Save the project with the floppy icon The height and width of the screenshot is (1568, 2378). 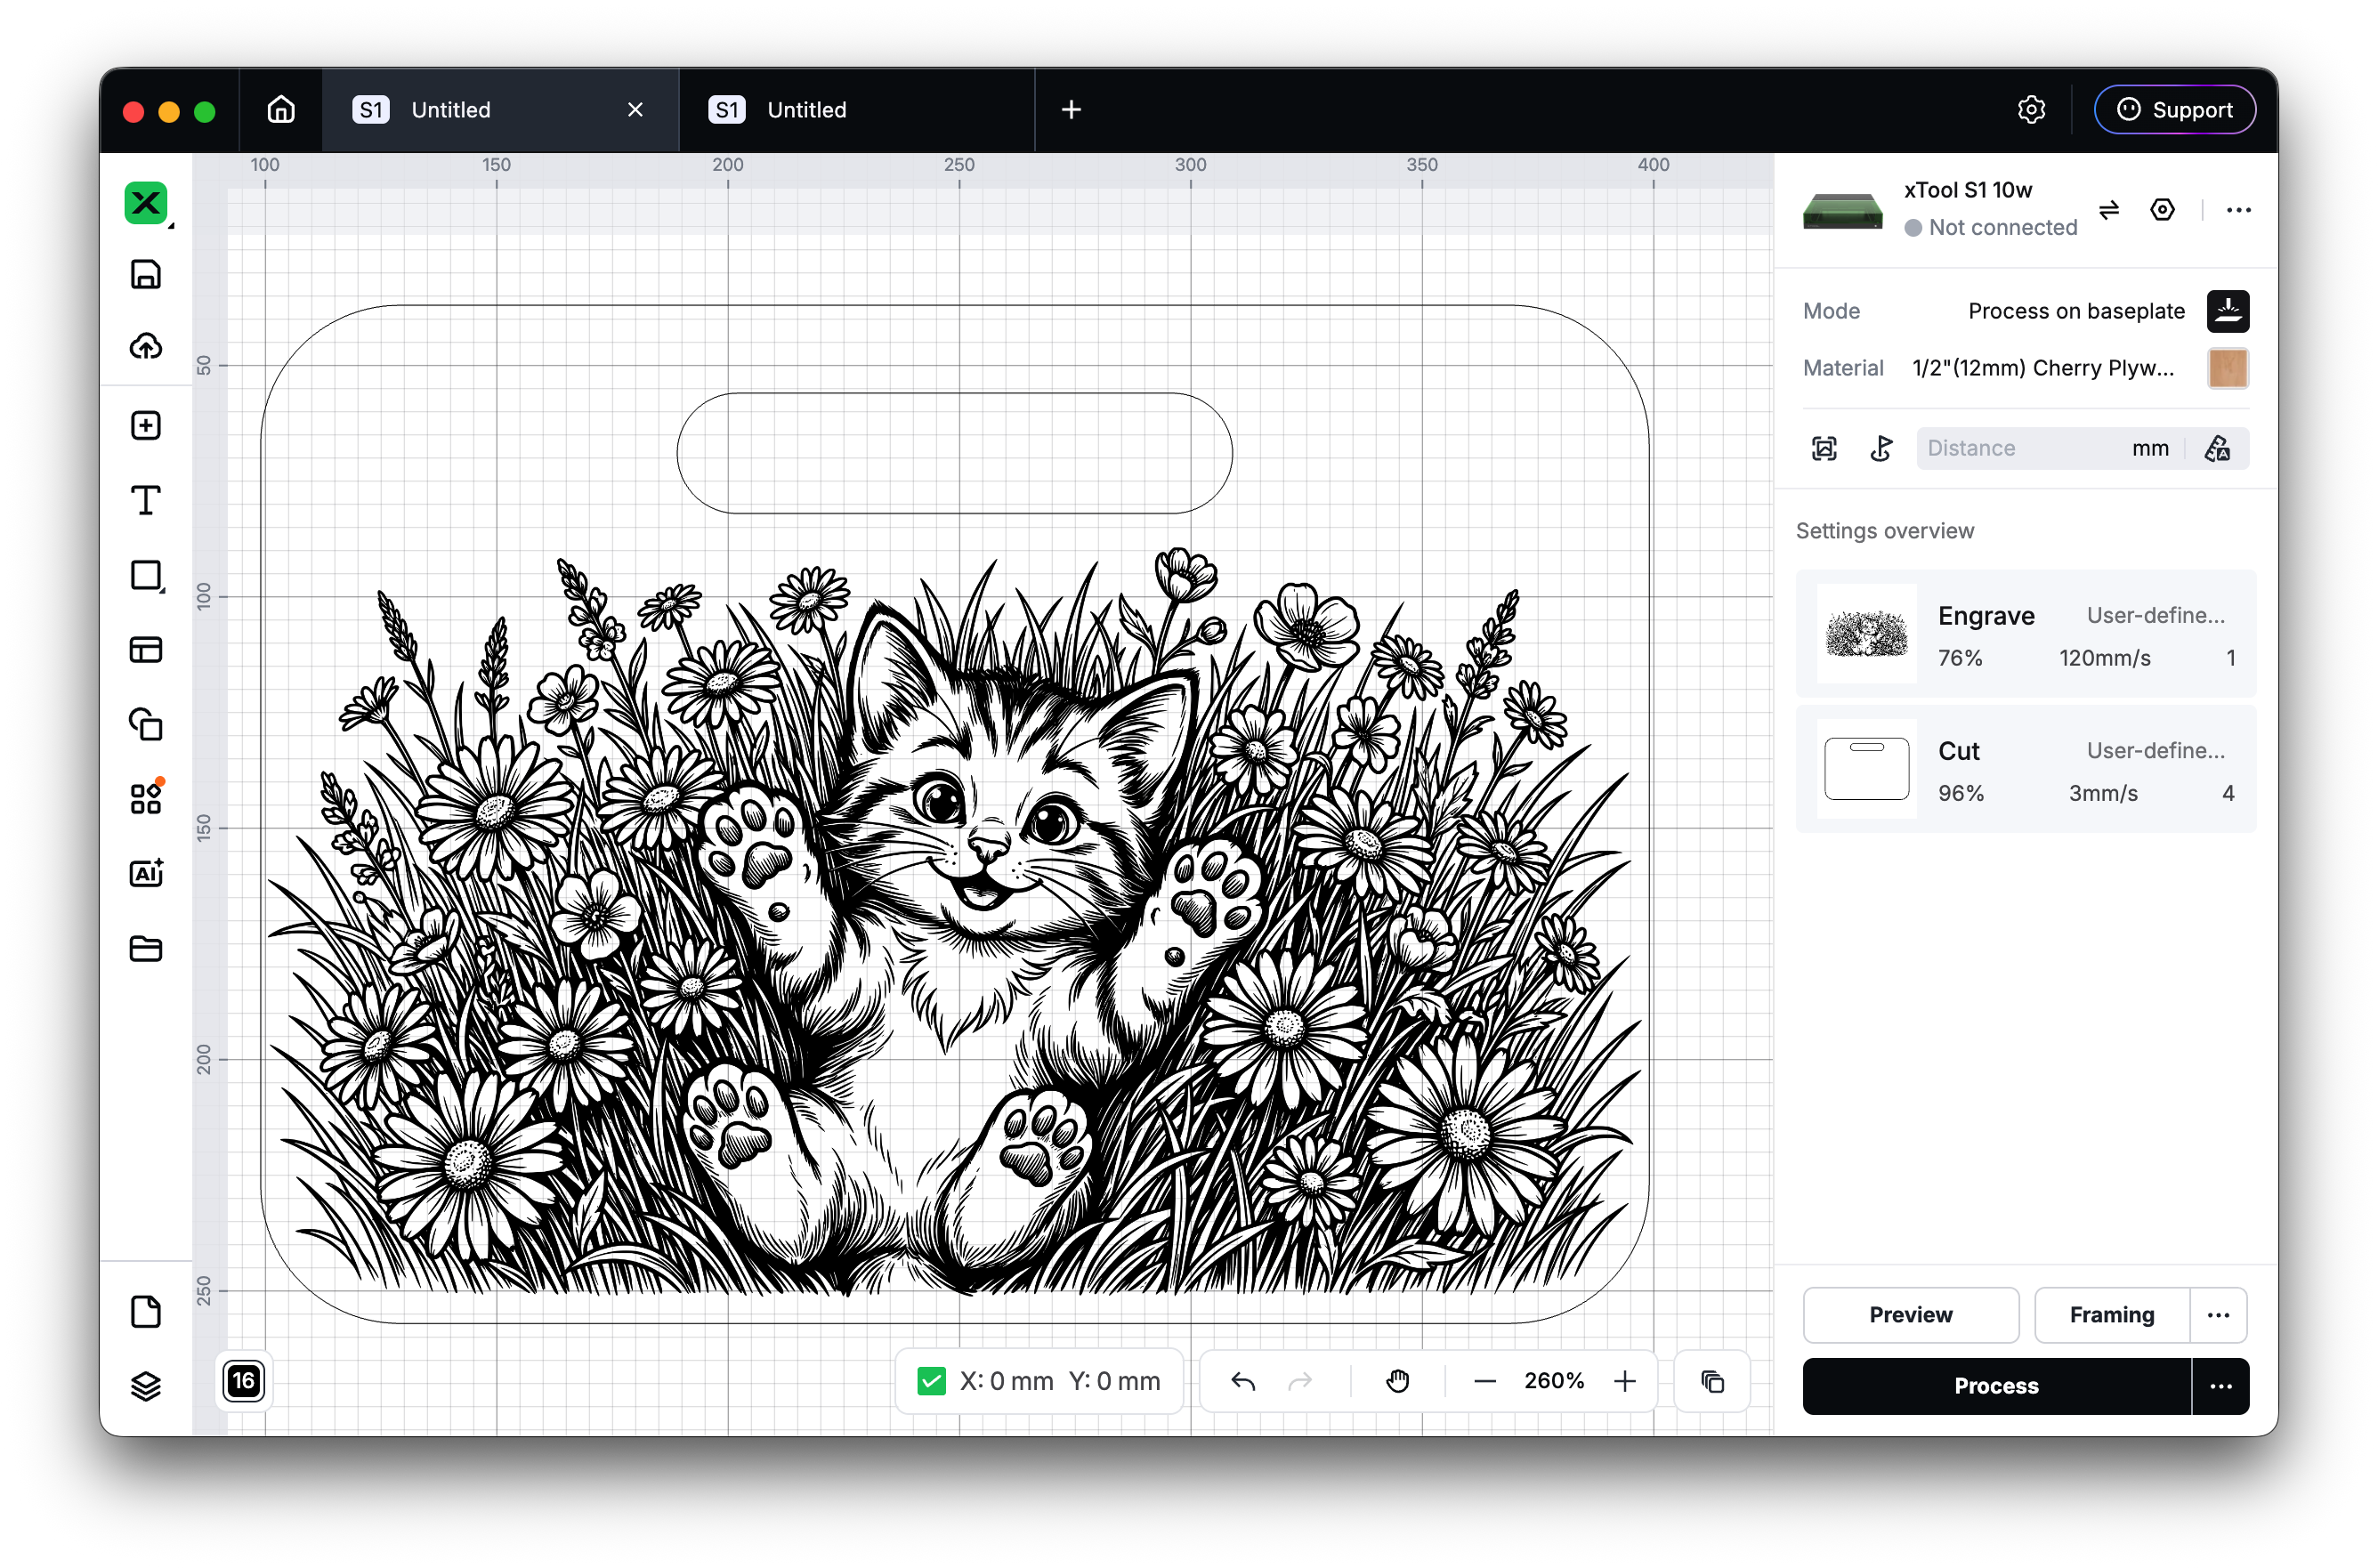pyautogui.click(x=146, y=274)
